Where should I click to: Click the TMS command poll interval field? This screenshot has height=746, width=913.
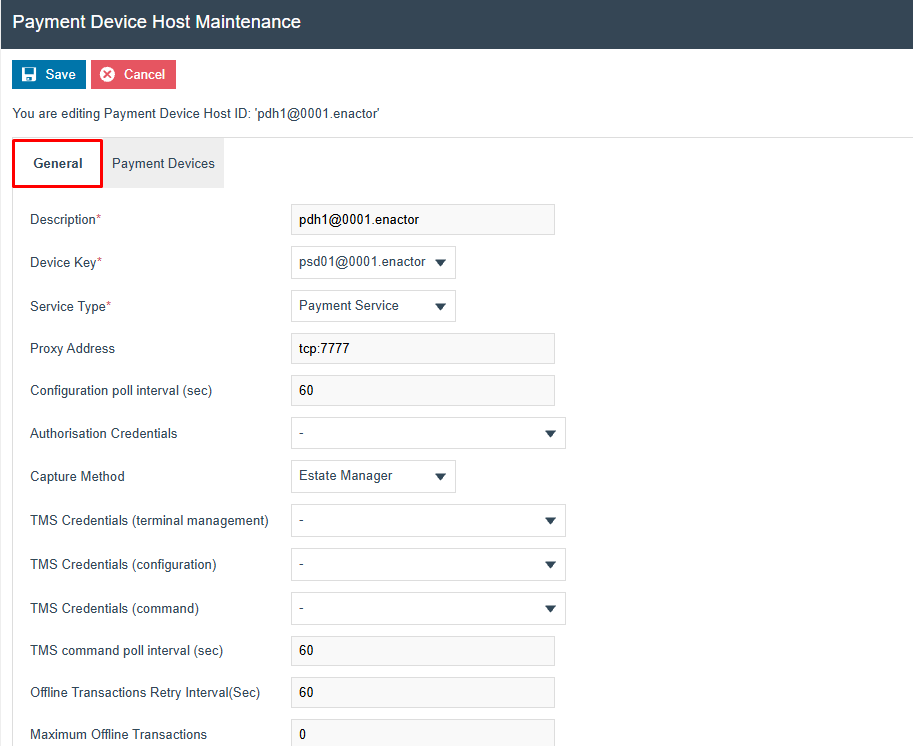click(423, 650)
